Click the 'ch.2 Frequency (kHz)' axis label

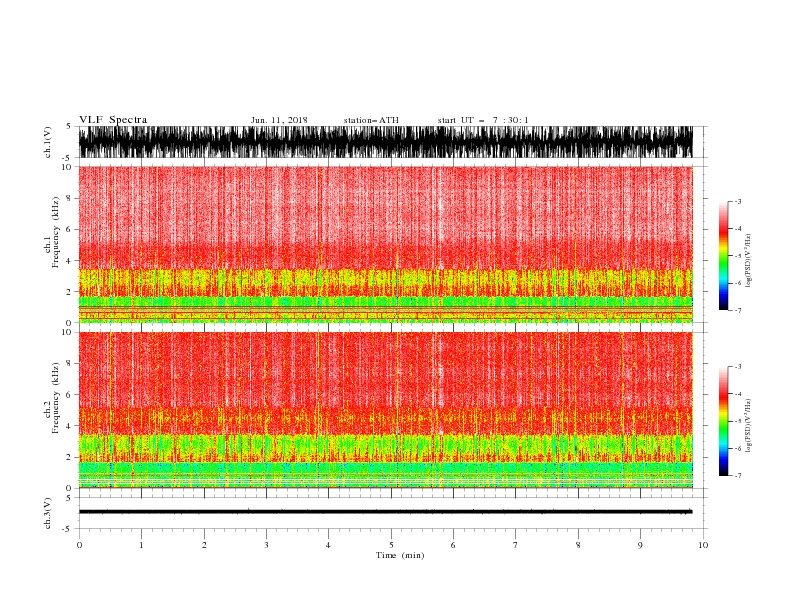pyautogui.click(x=52, y=398)
